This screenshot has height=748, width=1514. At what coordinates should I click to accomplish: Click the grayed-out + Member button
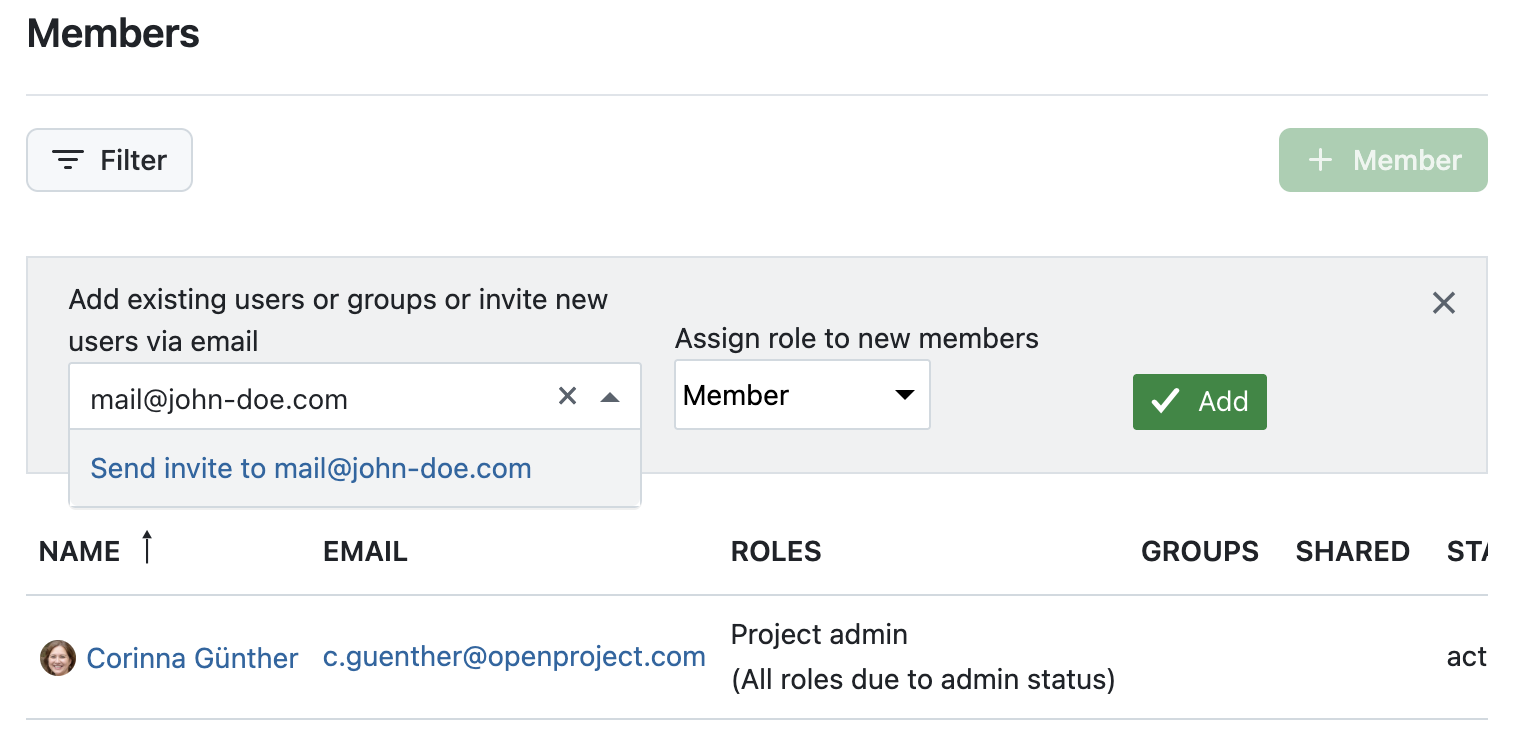(1383, 159)
